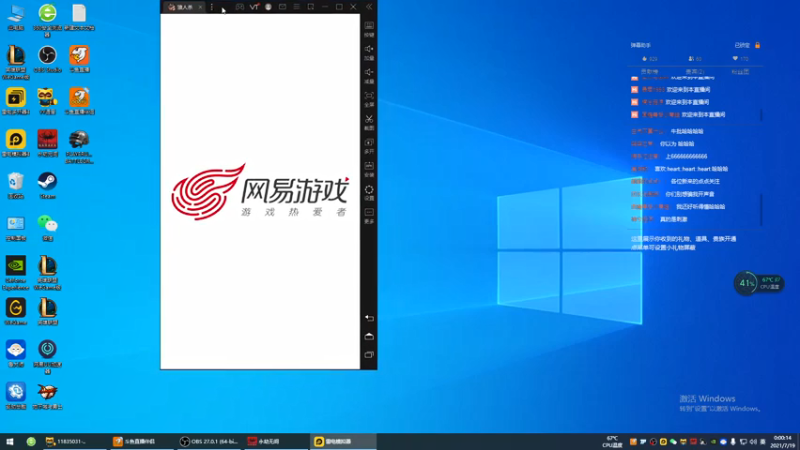Switch to the 11835031 taskbar window
The height and width of the screenshot is (450, 800).
point(74,441)
